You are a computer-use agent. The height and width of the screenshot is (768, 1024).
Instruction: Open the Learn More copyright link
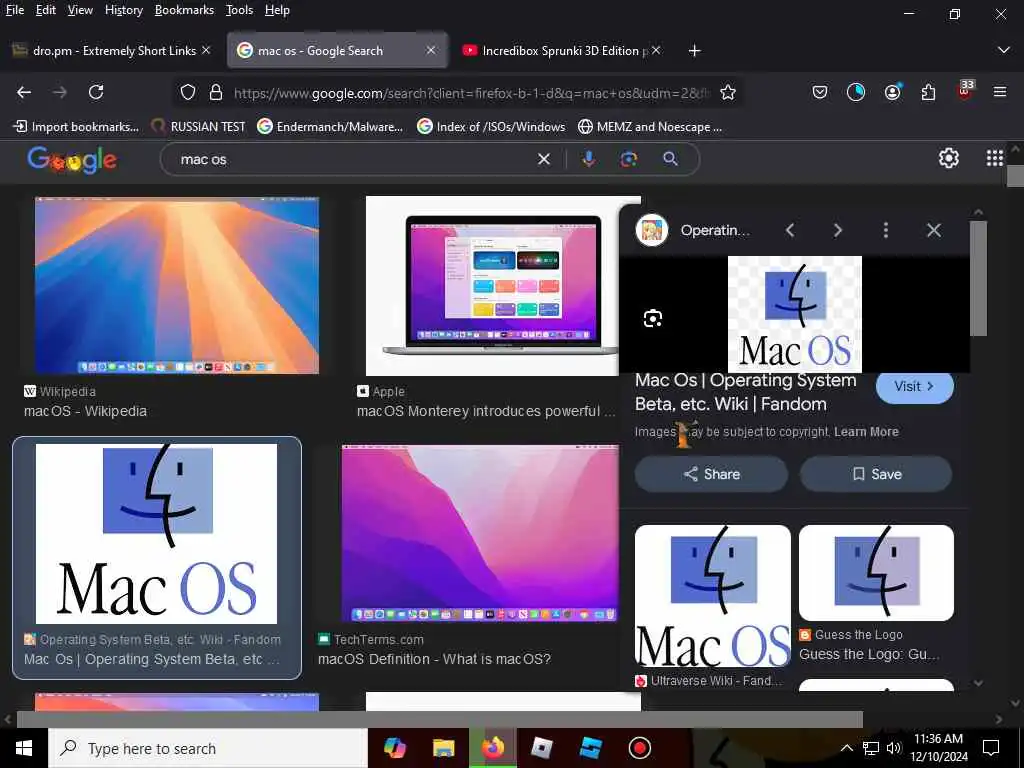coord(866,432)
